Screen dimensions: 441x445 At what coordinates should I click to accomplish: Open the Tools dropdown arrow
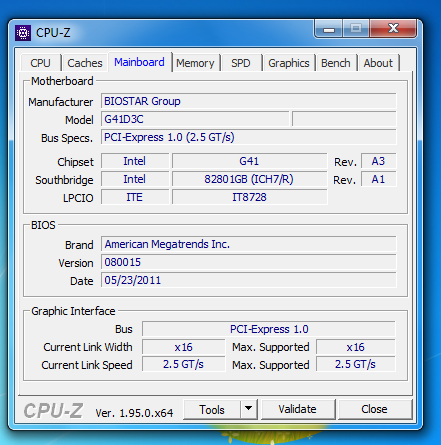coord(248,409)
